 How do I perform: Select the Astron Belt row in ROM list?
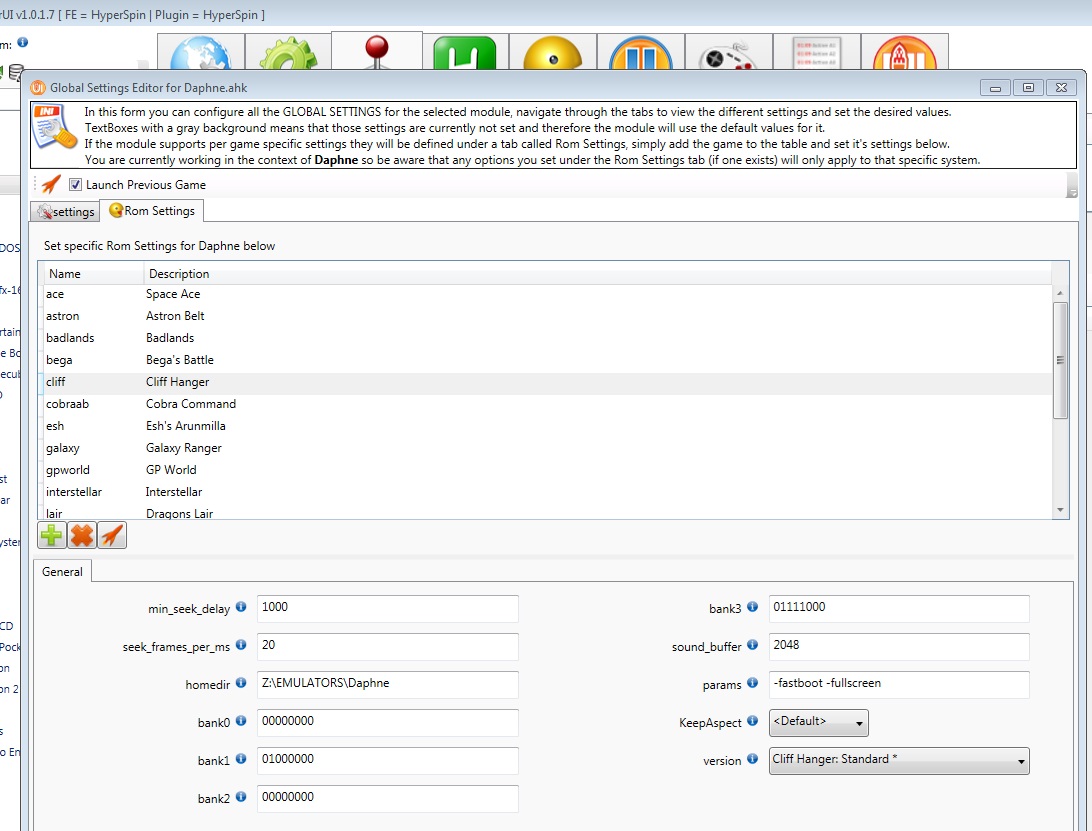(x=175, y=316)
